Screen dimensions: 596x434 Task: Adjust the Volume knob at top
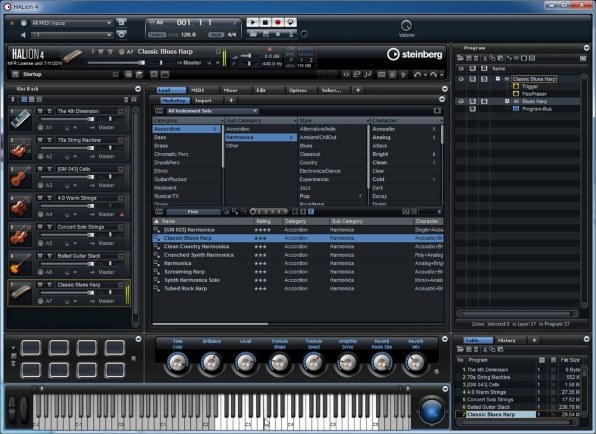[406, 26]
